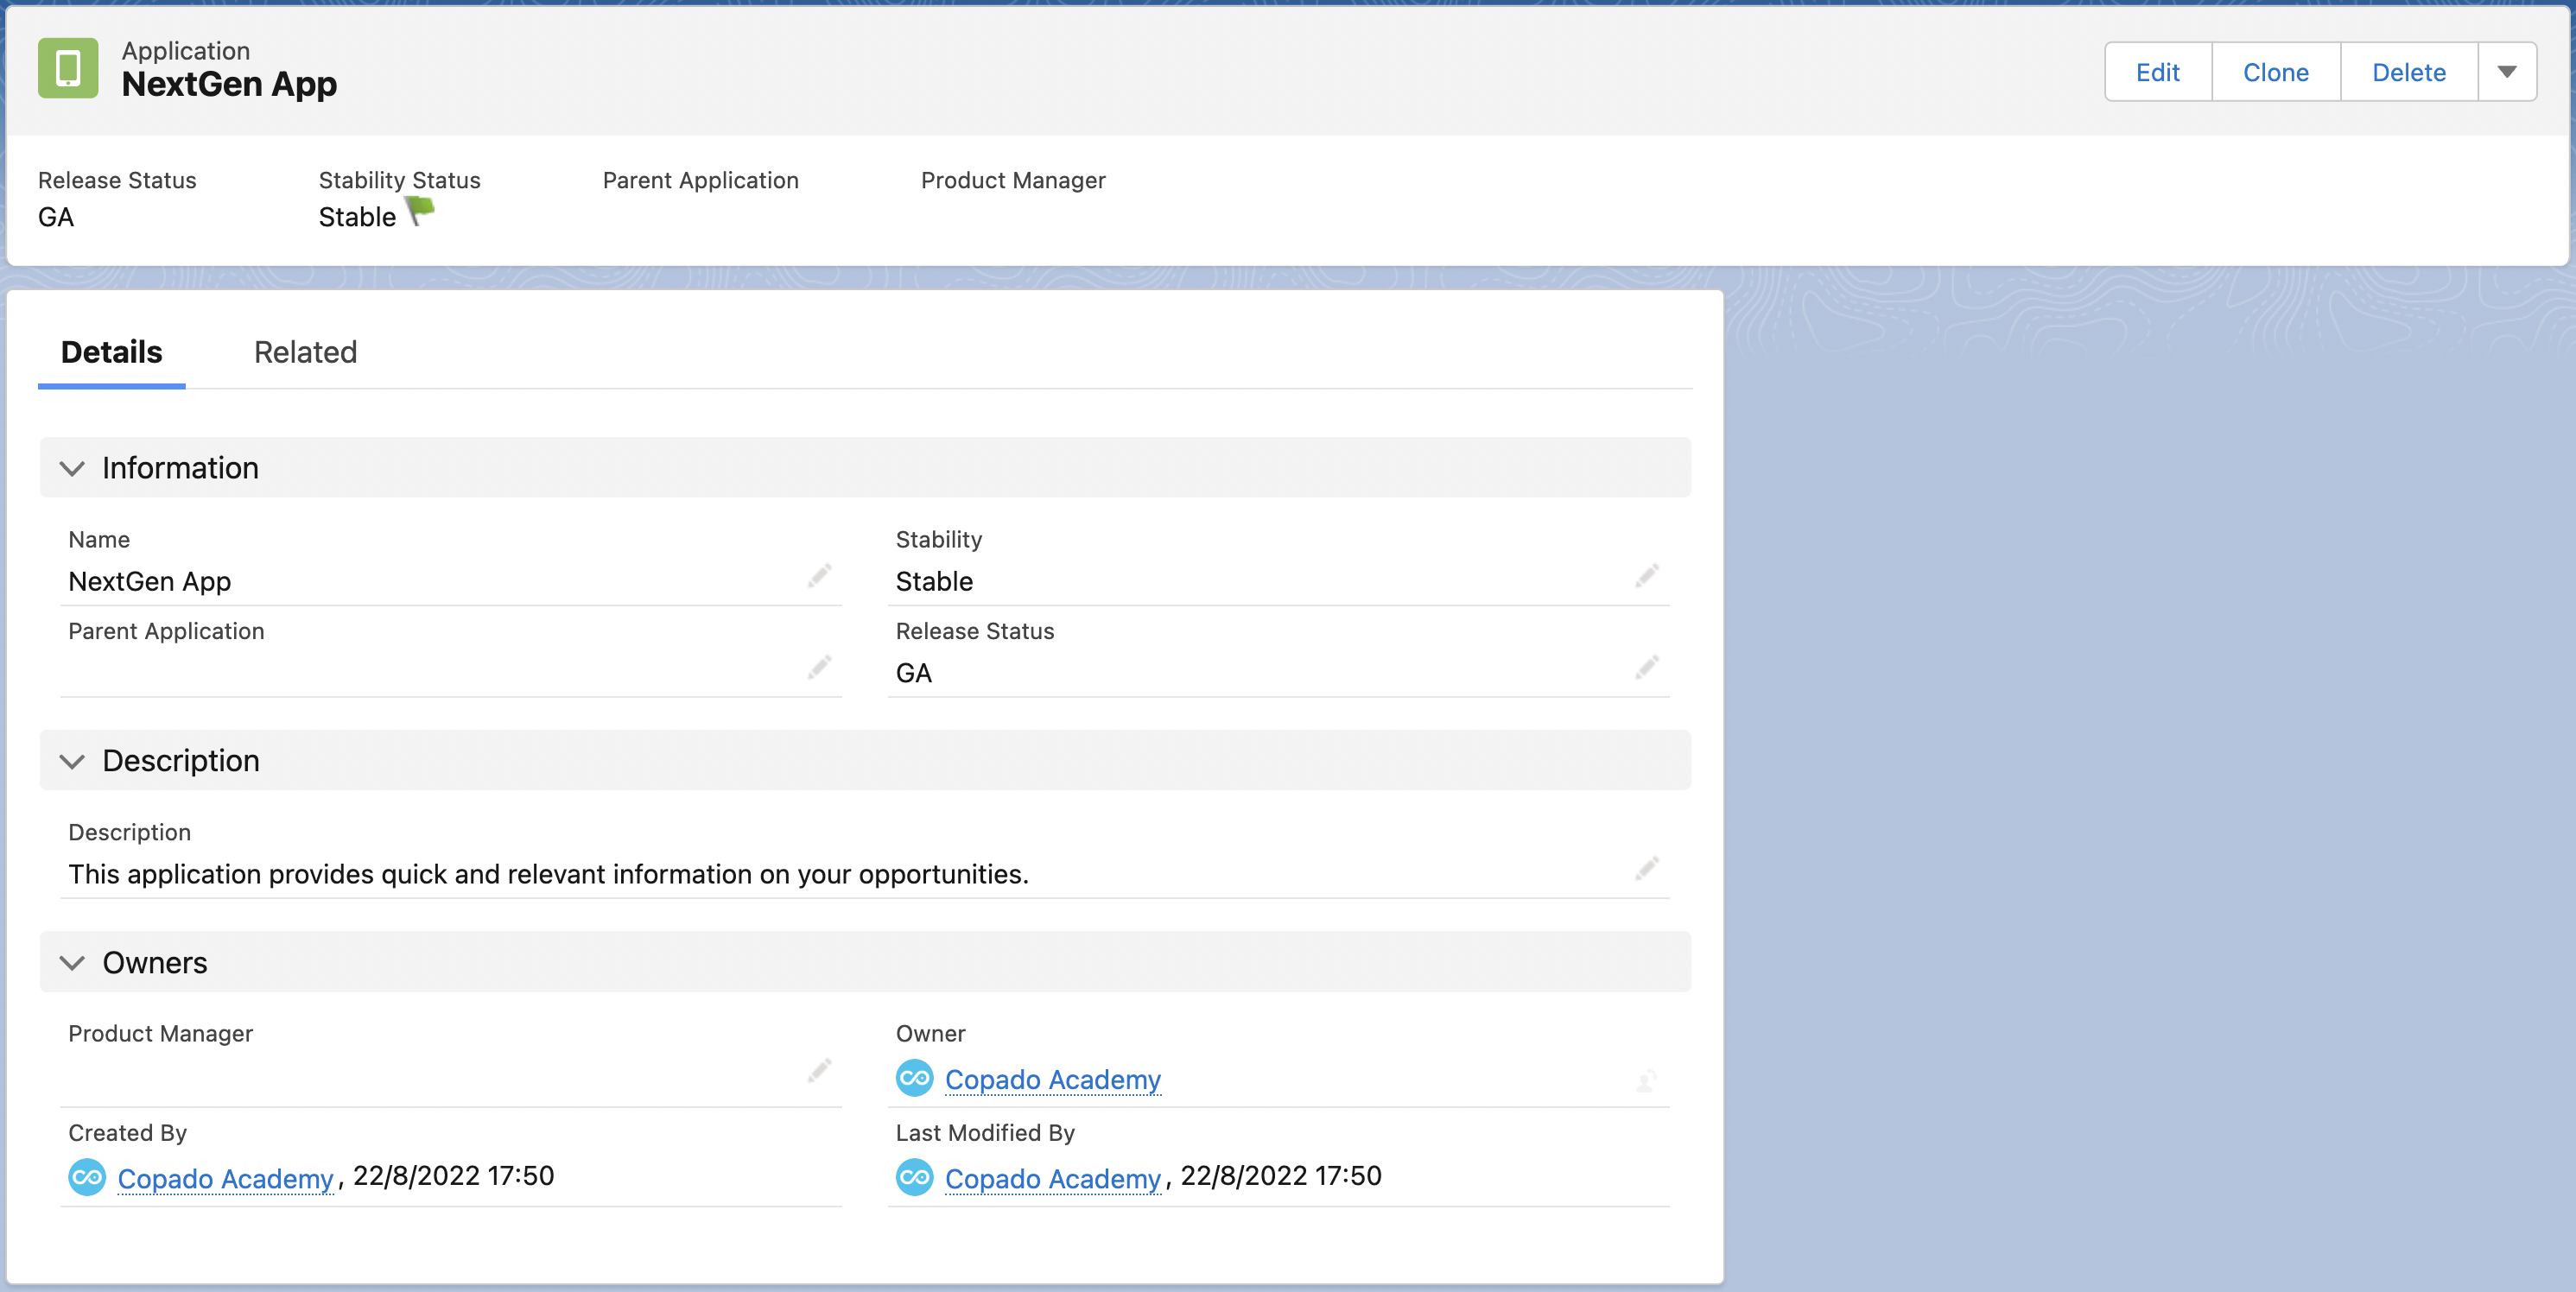Edit the Description field pencil icon
2576x1292 pixels.
tap(1647, 869)
